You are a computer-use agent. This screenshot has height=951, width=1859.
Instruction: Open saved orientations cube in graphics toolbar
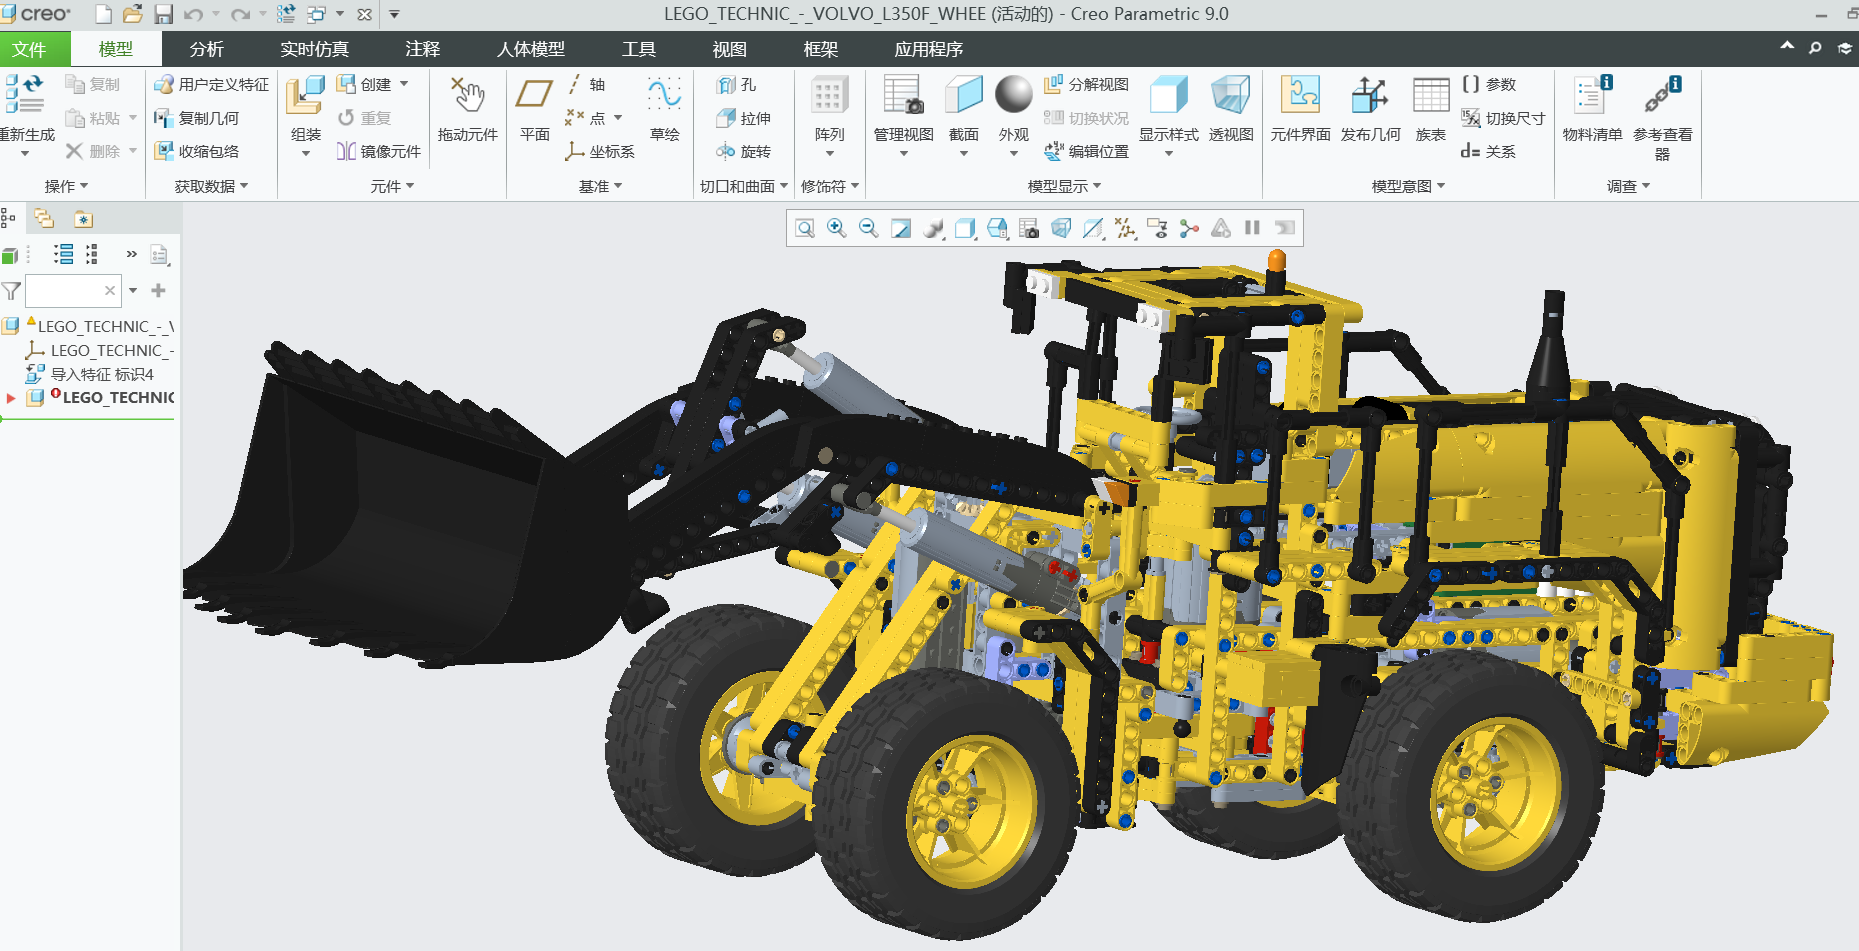pos(997,229)
